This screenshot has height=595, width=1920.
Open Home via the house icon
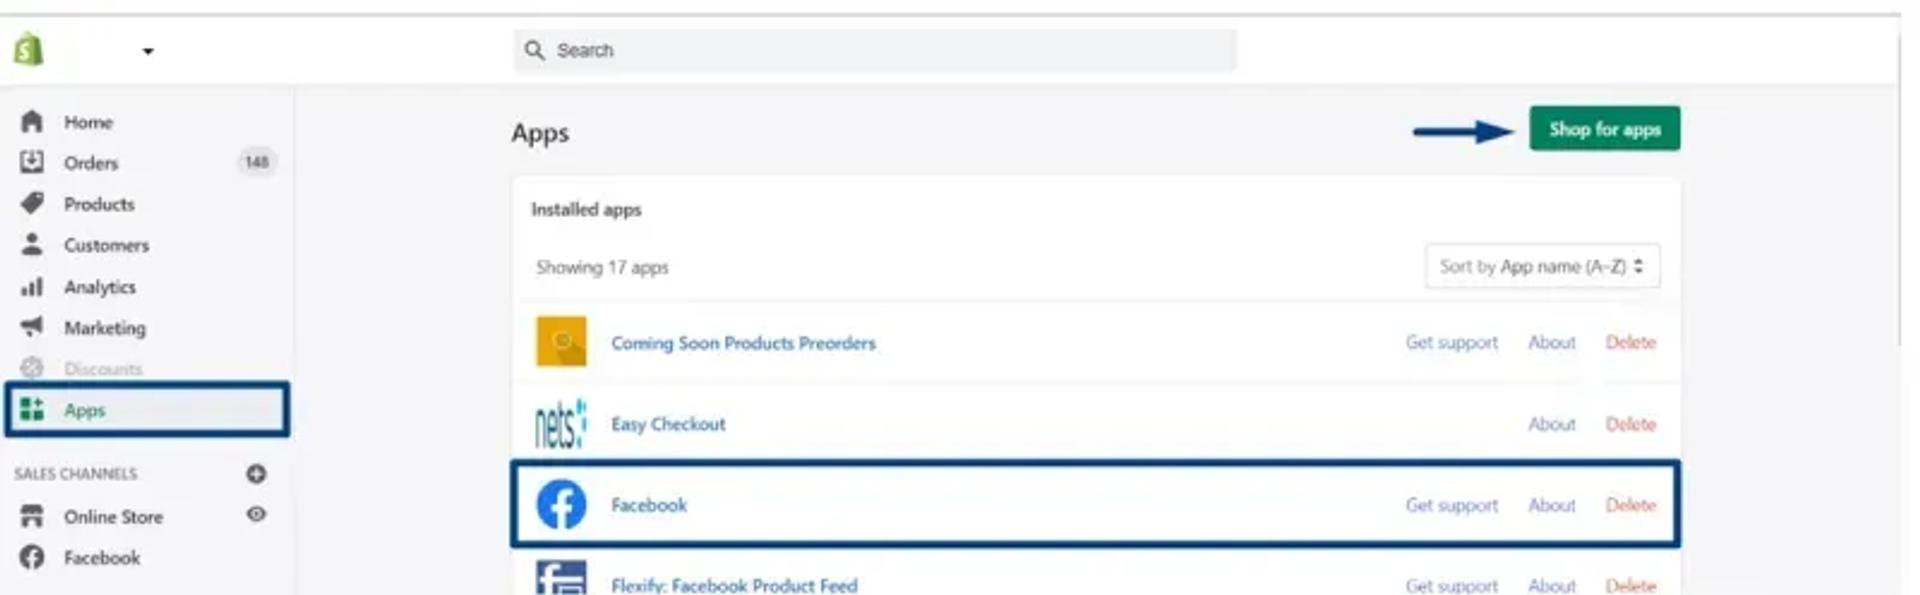(x=32, y=121)
